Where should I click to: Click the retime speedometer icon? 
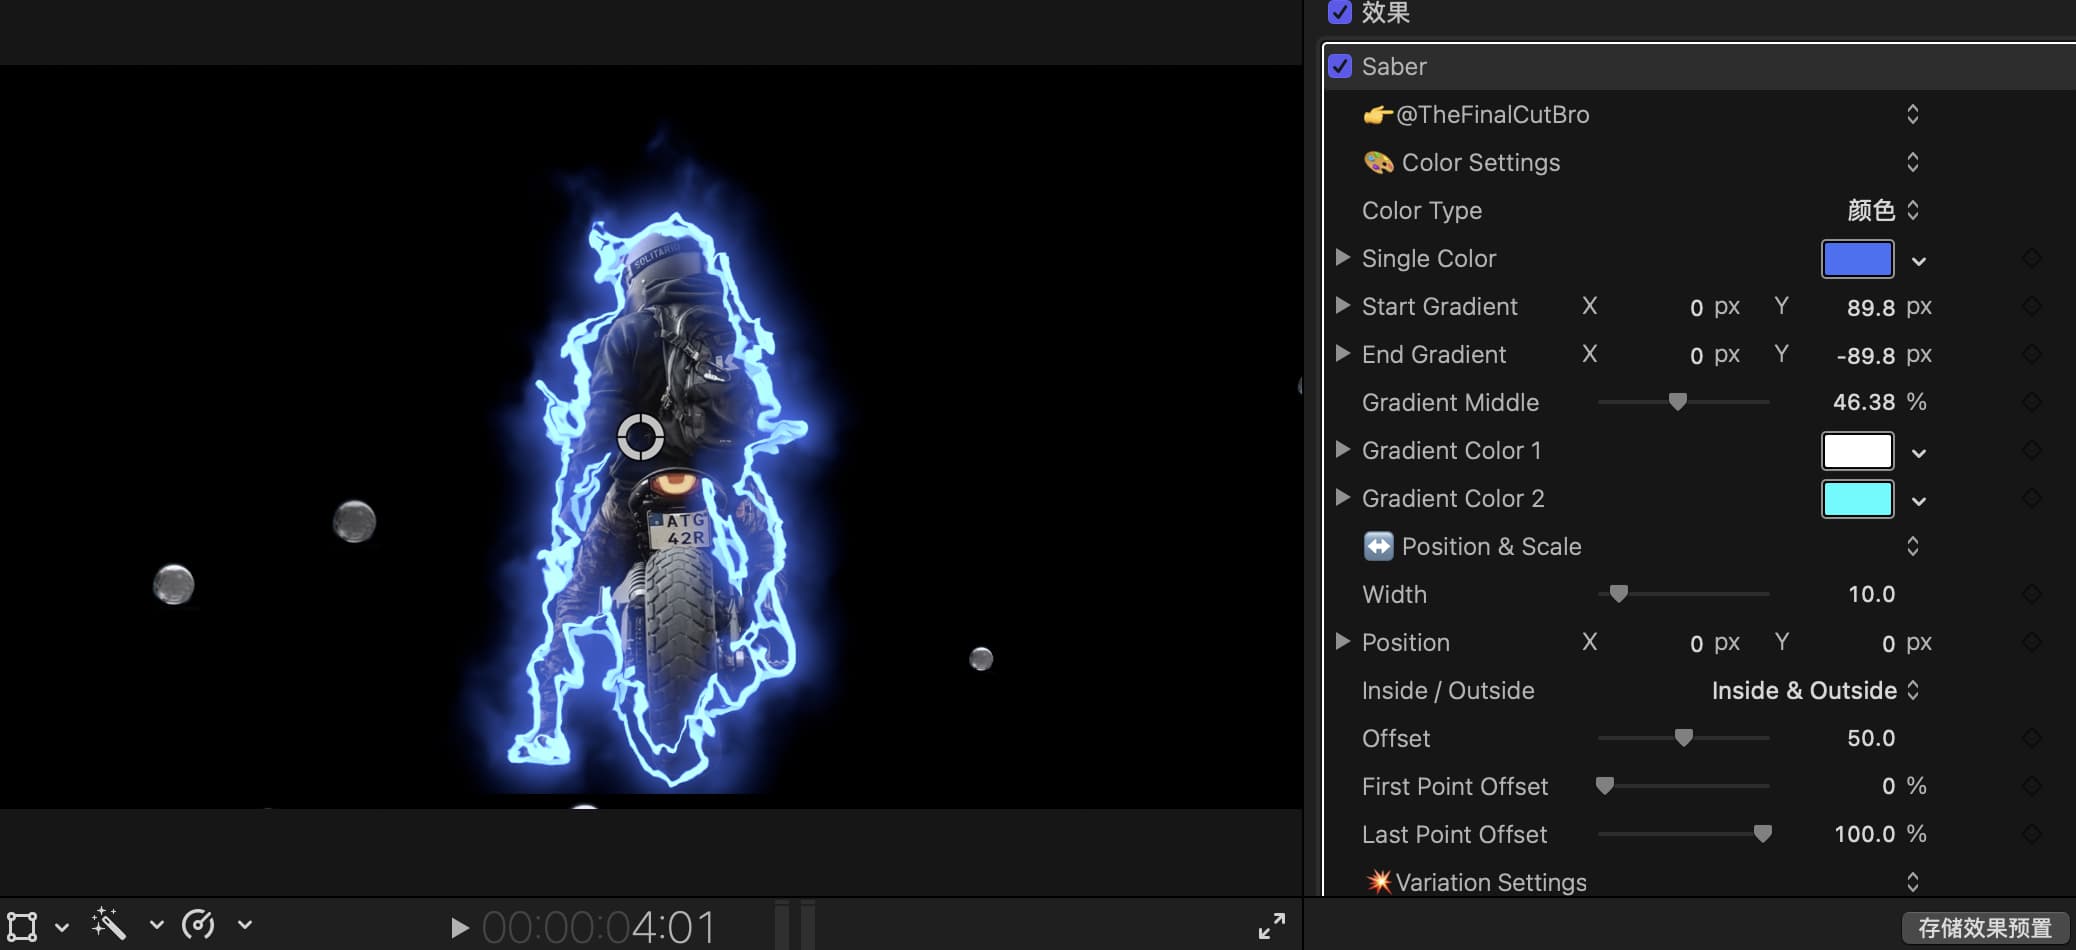pyautogui.click(x=198, y=925)
